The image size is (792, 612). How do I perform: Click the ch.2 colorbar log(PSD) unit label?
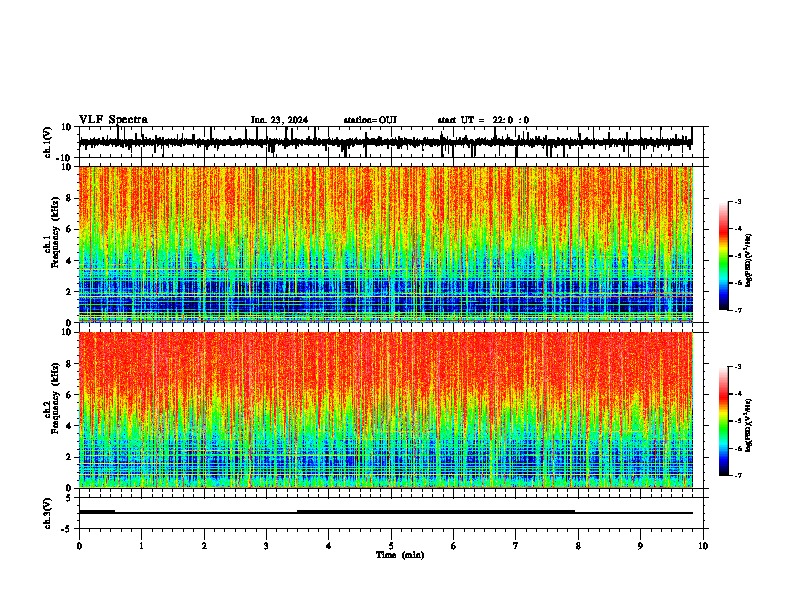749,425
